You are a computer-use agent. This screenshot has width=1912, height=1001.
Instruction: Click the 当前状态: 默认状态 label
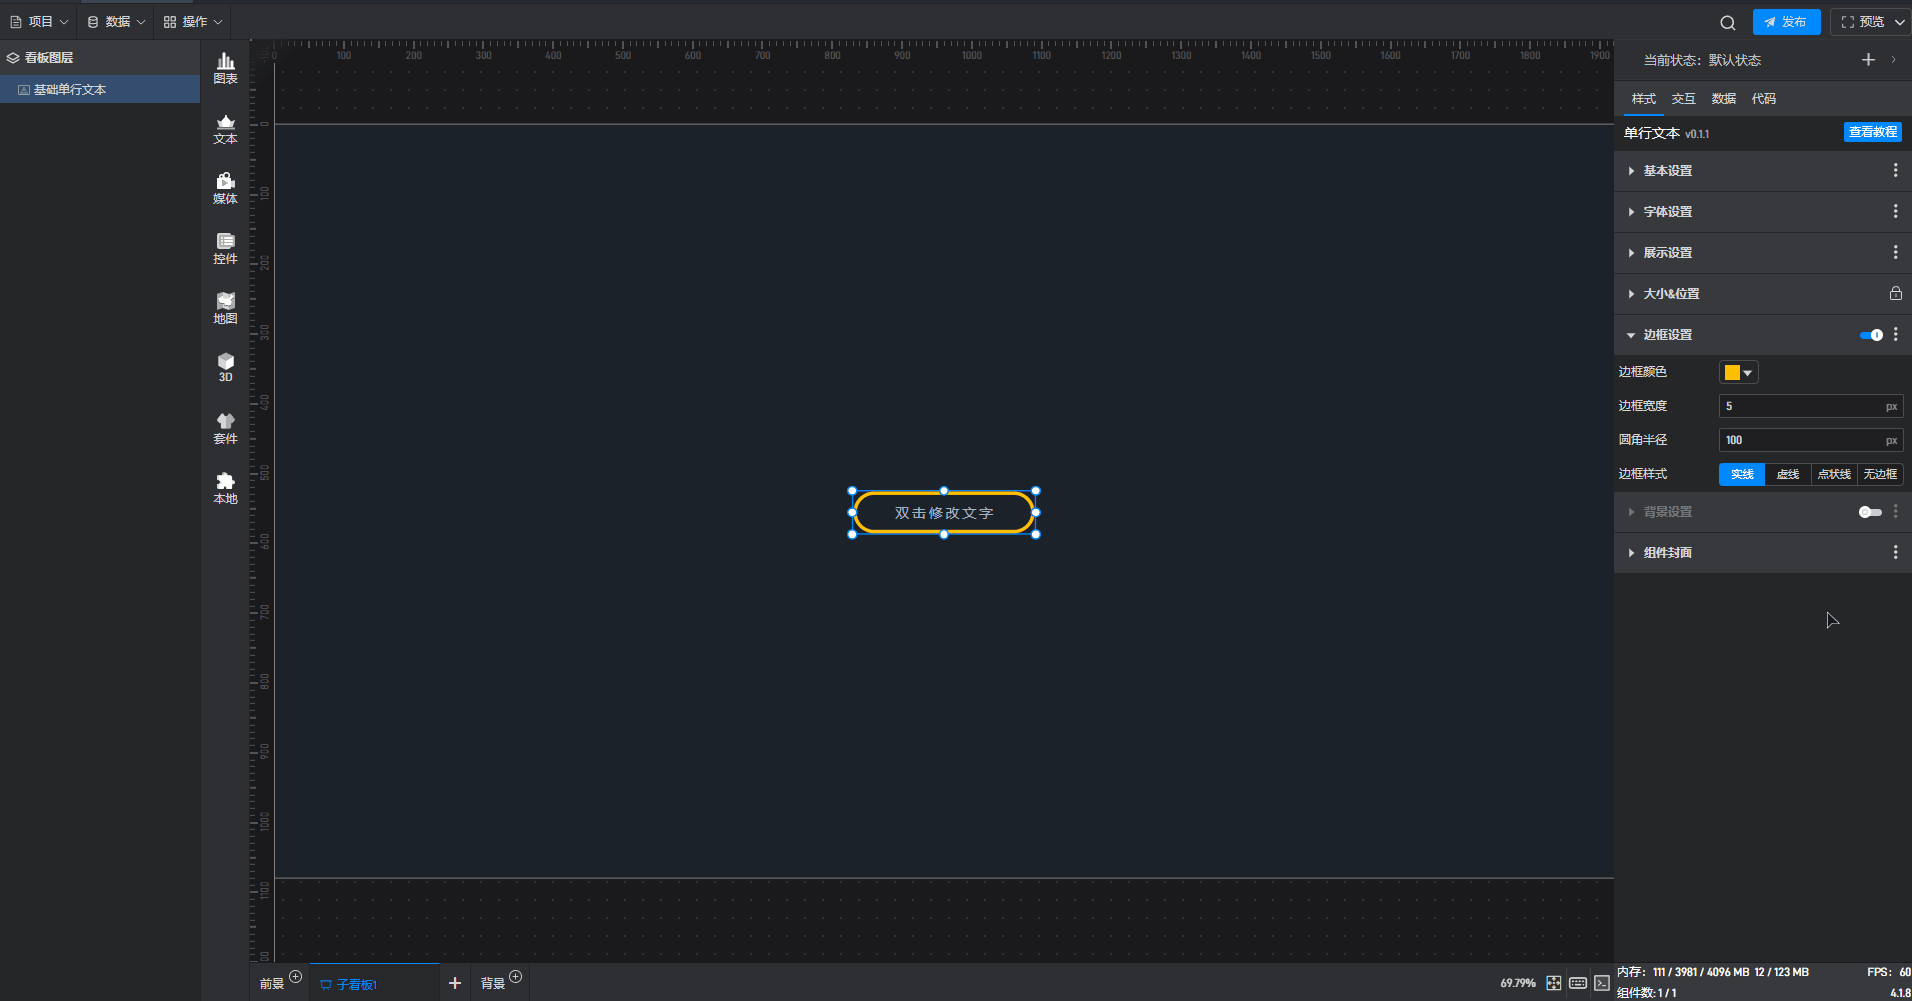(1702, 60)
